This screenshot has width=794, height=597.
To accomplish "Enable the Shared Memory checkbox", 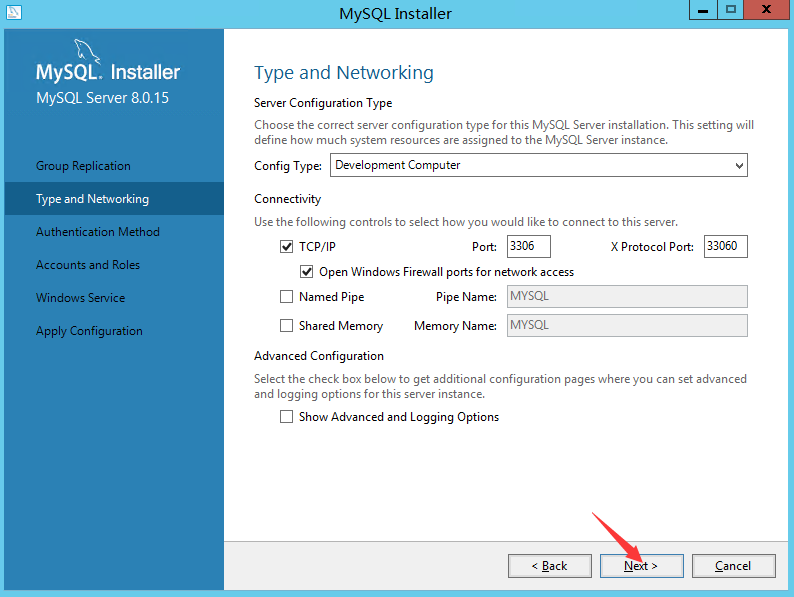I will coord(287,325).
